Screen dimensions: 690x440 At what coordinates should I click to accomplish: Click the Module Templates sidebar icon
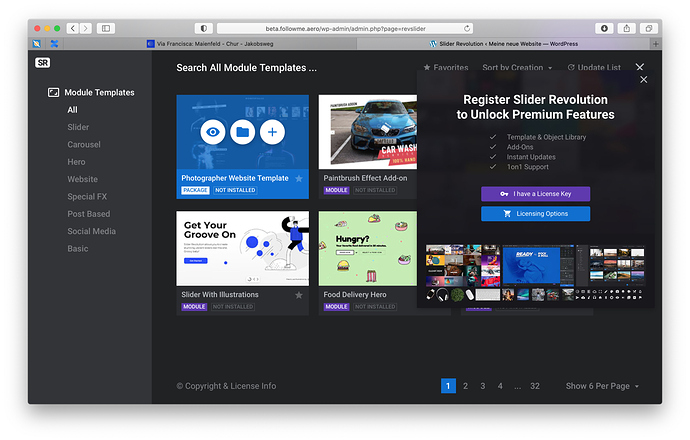click(53, 92)
